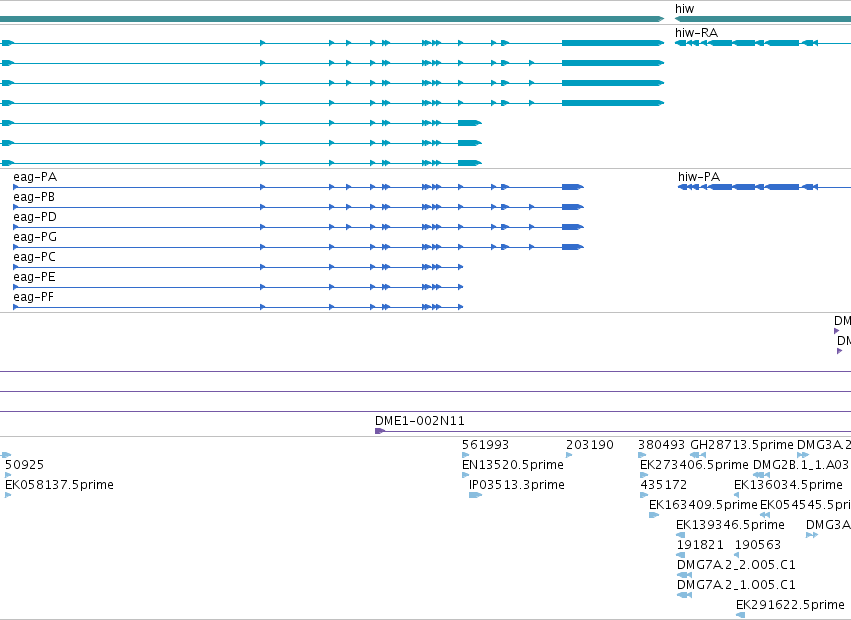This screenshot has width=851, height=620.
Task: Select the EST labeled 561993
Action: (x=485, y=445)
